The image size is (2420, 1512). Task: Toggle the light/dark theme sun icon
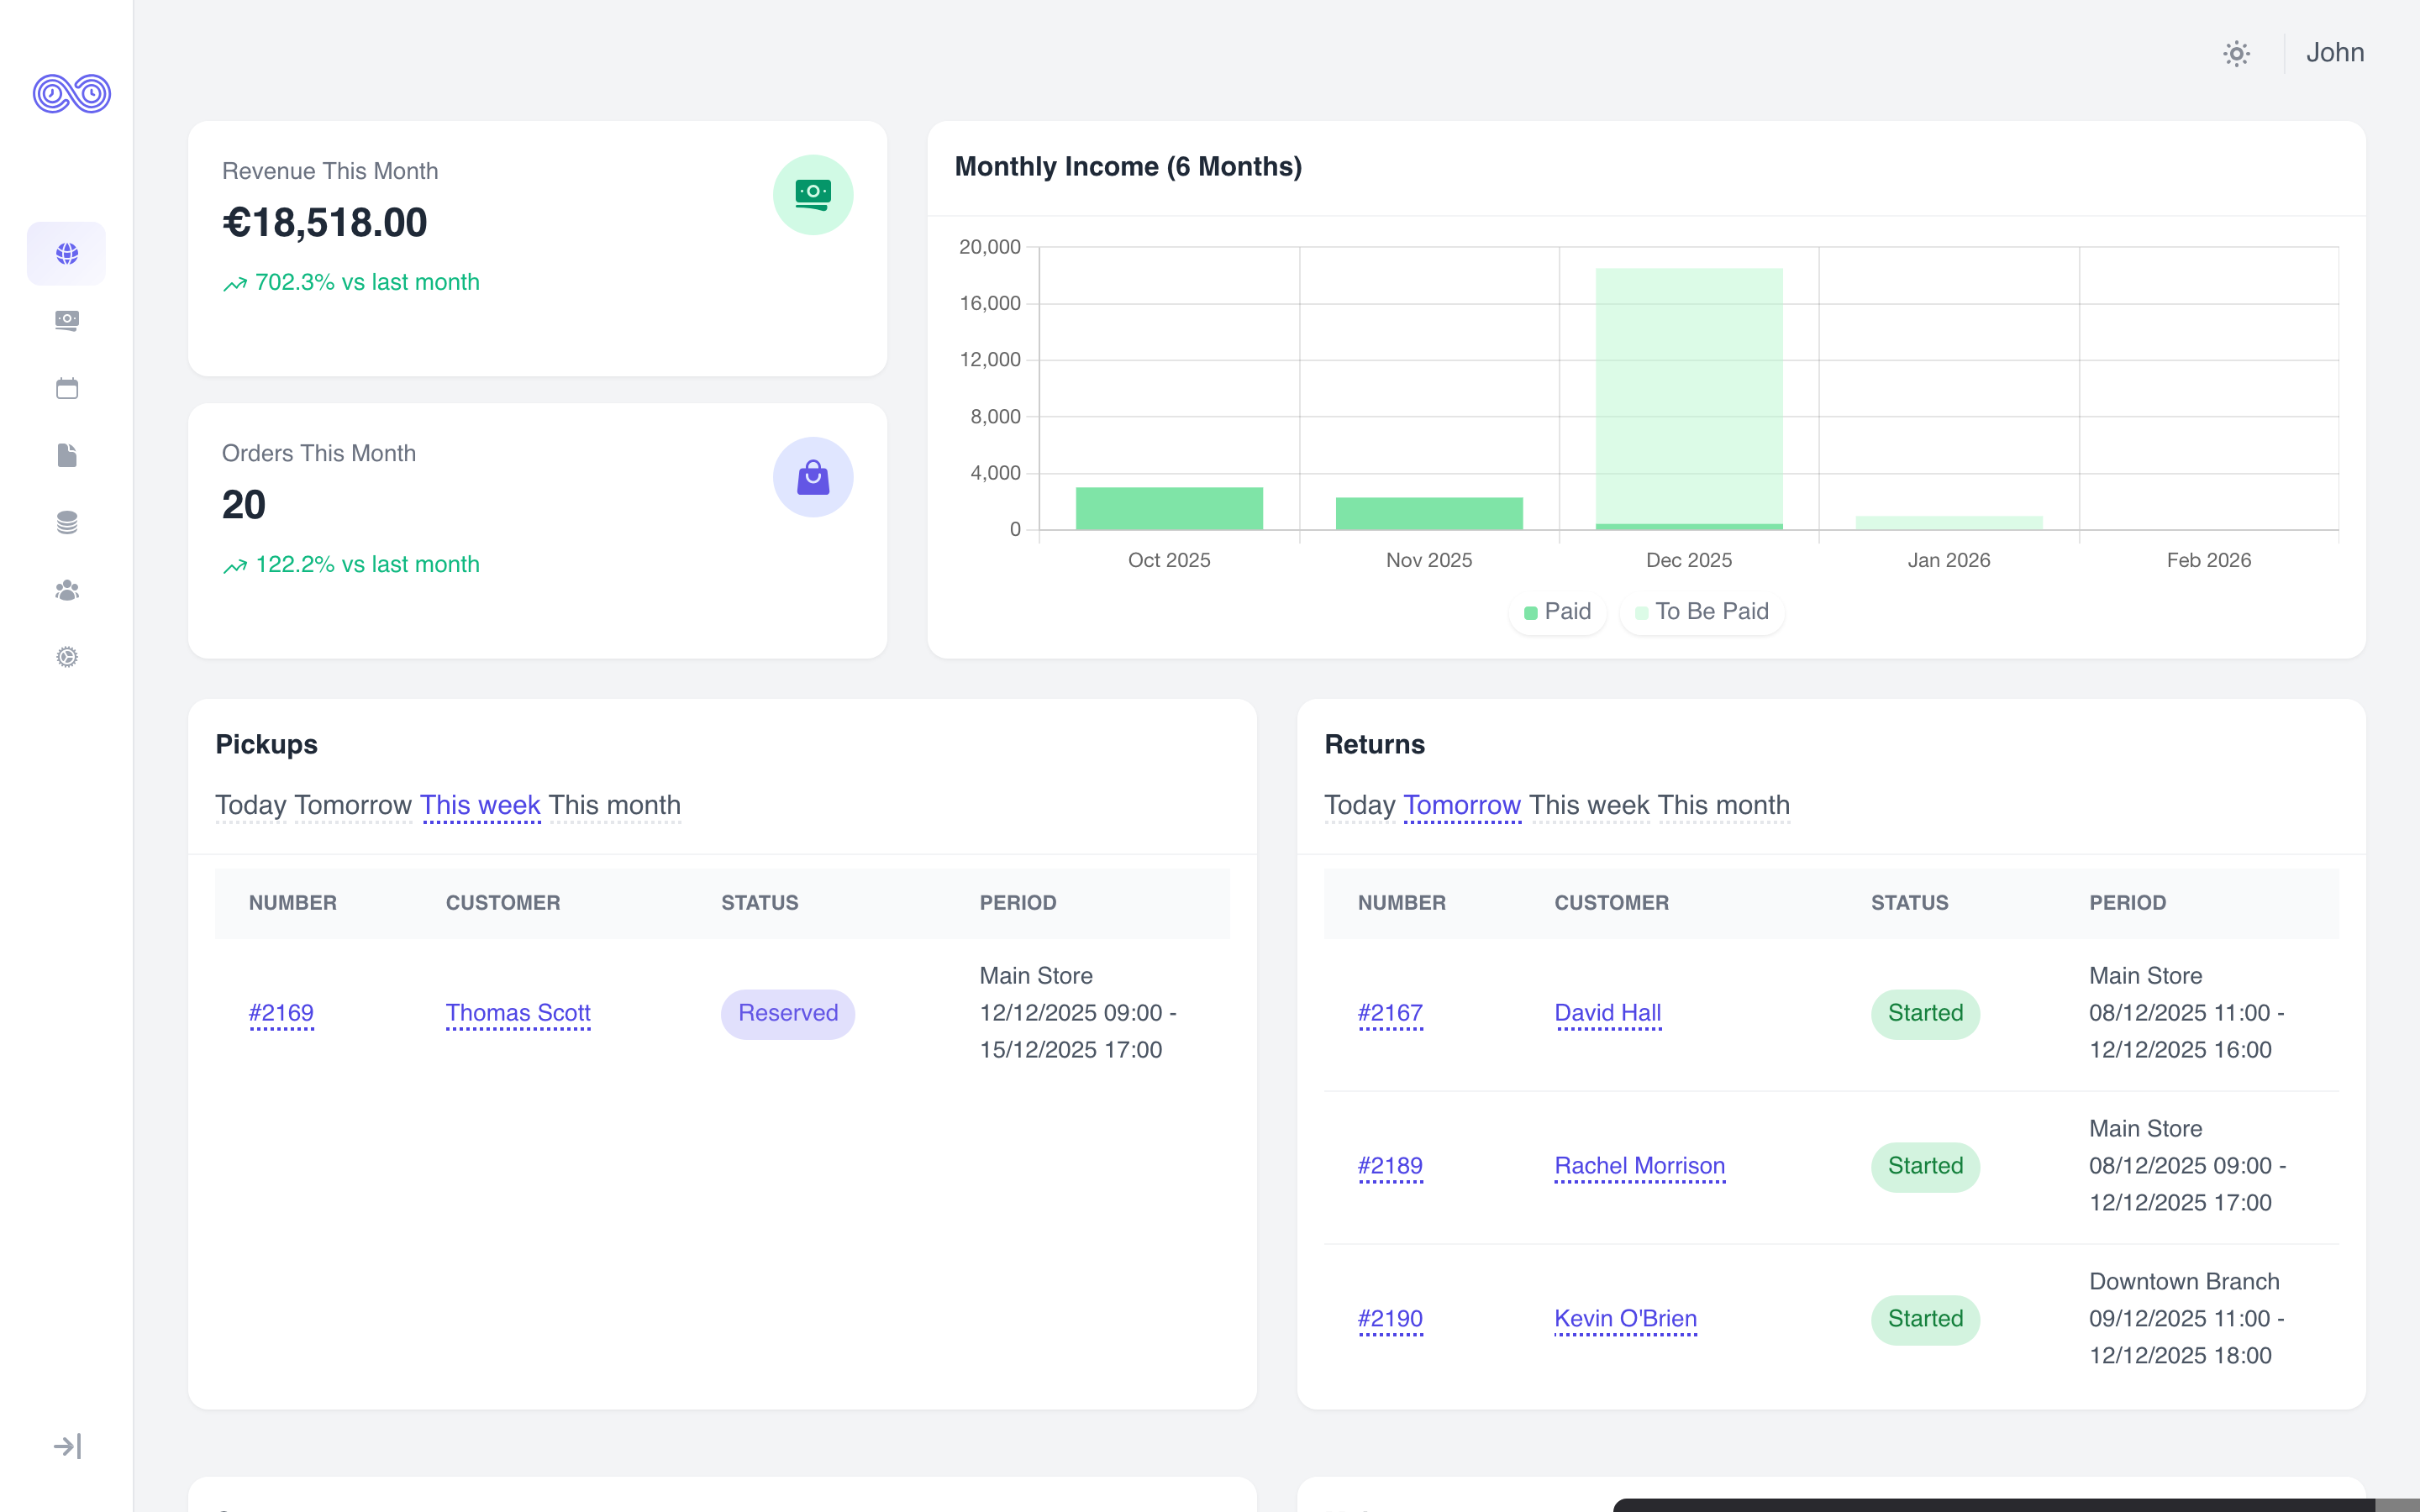point(2236,53)
